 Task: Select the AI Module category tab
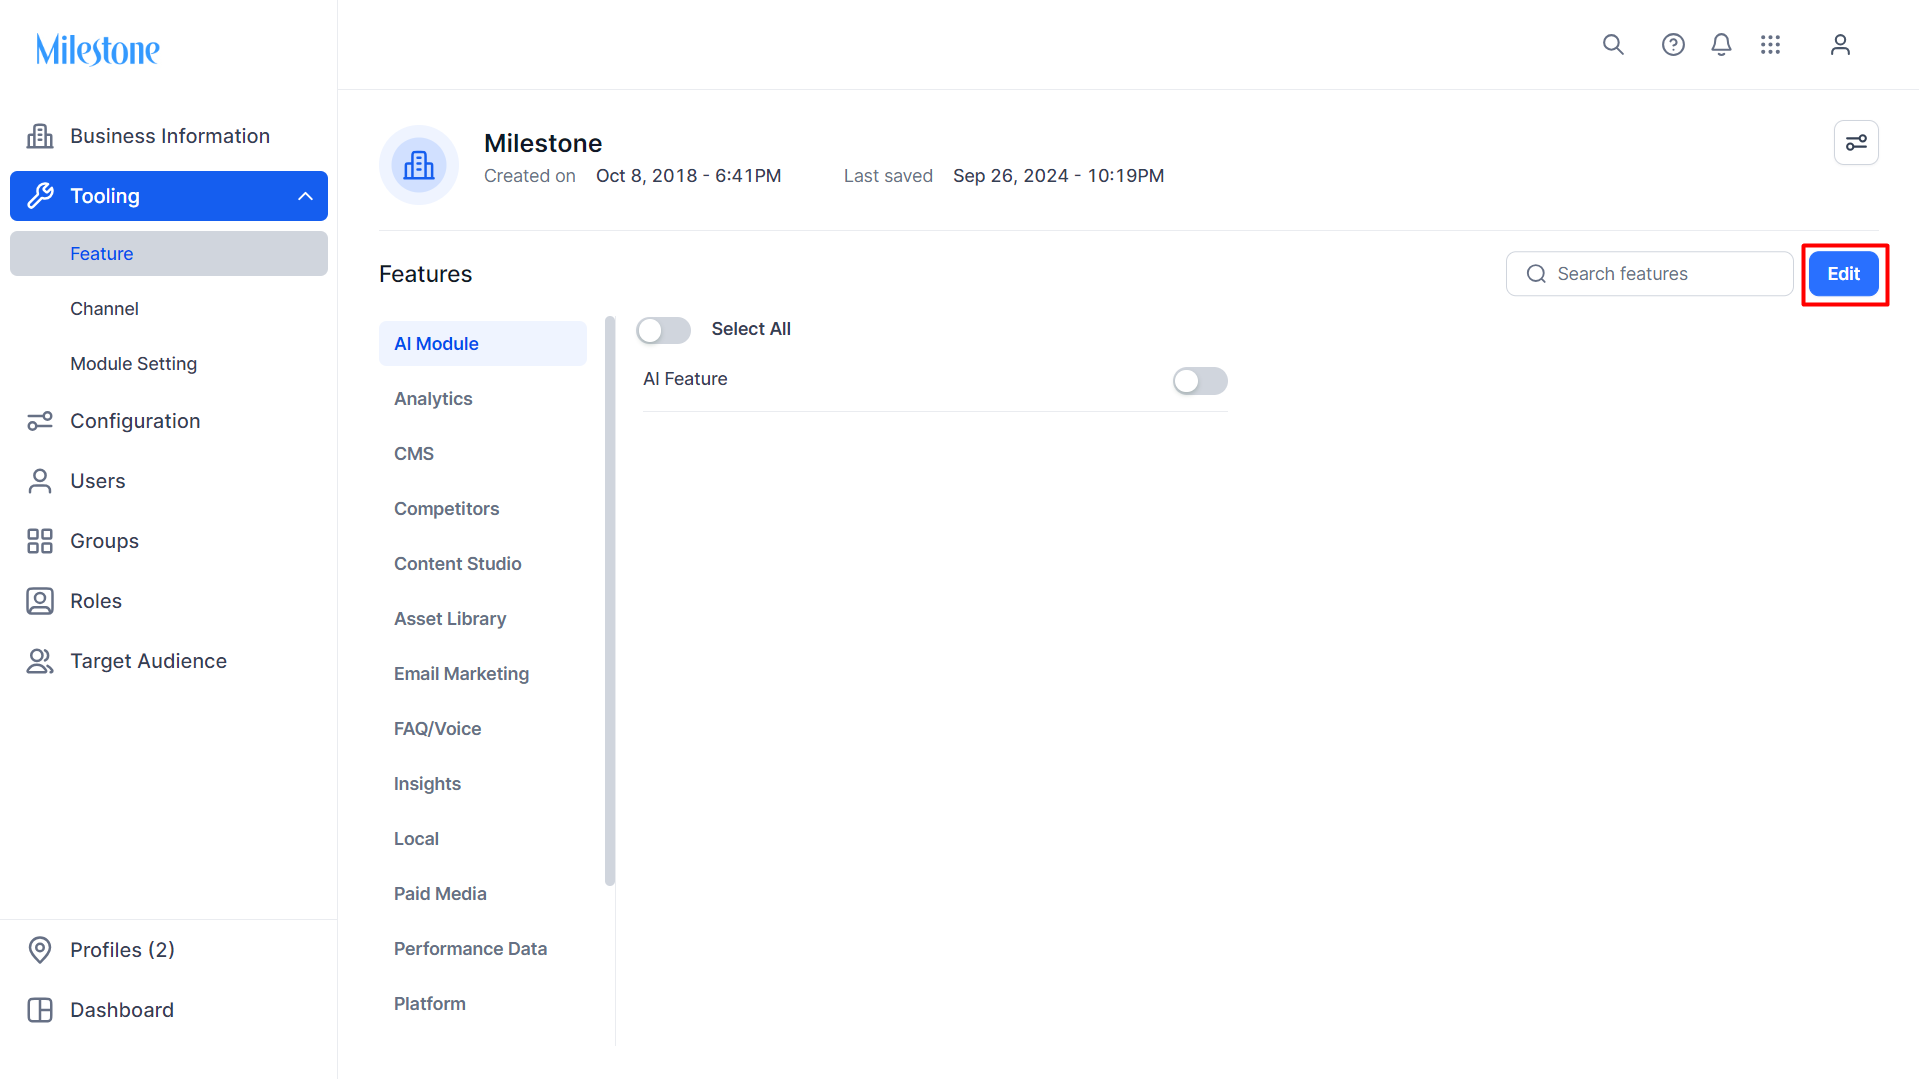click(483, 344)
